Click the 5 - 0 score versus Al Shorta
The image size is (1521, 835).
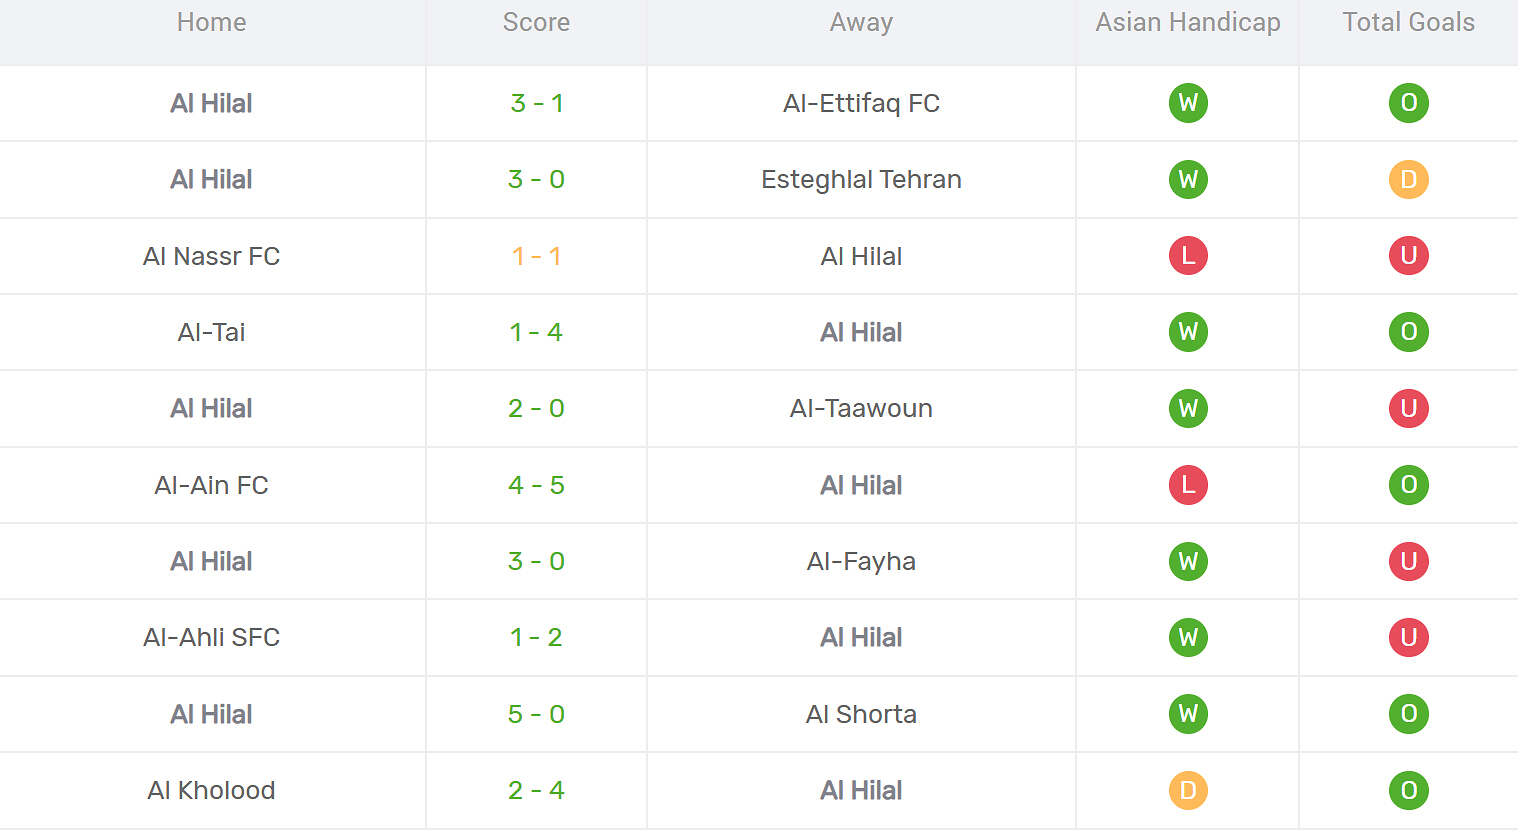536,714
